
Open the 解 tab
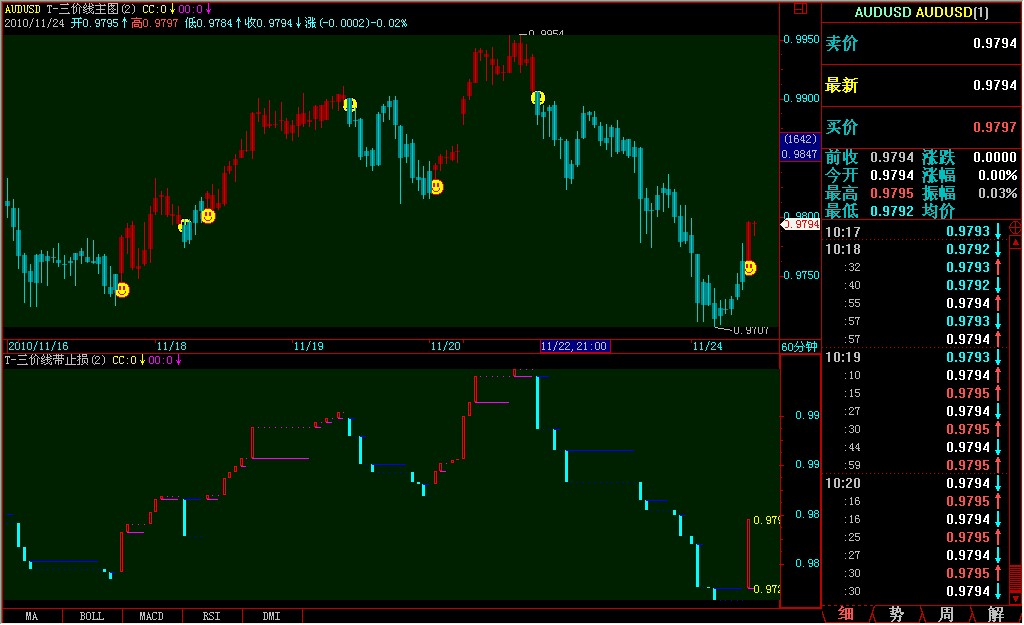[x=995, y=615]
